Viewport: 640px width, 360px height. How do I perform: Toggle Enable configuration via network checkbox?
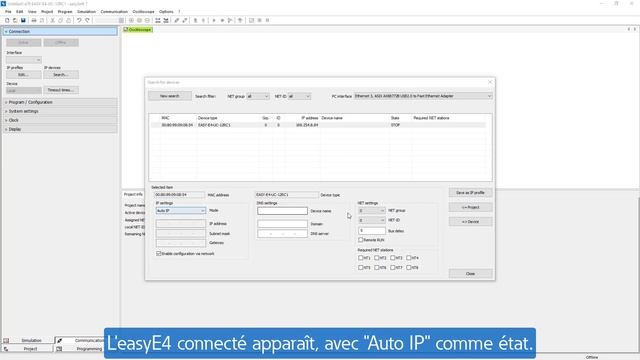click(x=159, y=253)
